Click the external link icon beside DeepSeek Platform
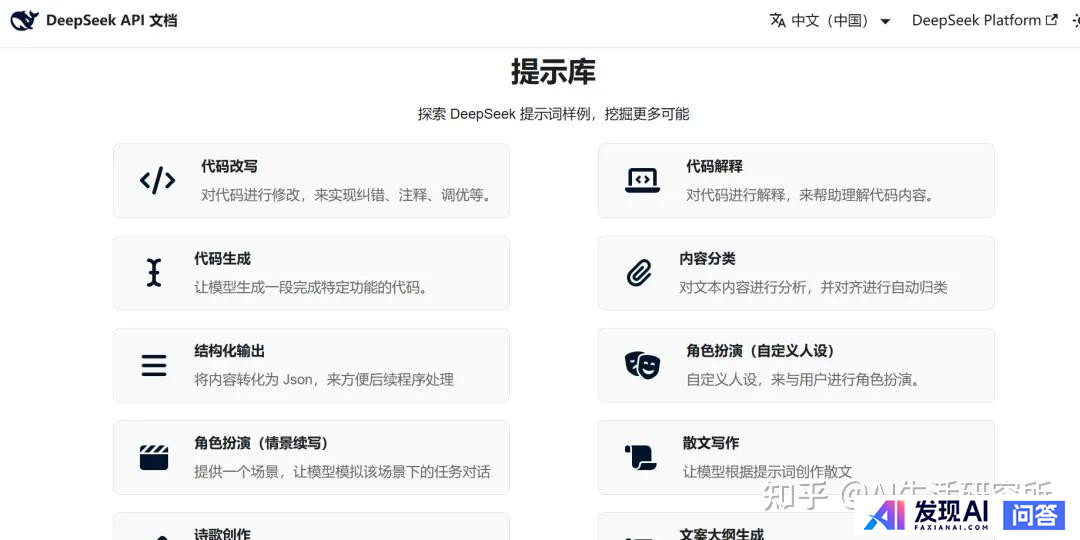The image size is (1080, 540). (1051, 20)
